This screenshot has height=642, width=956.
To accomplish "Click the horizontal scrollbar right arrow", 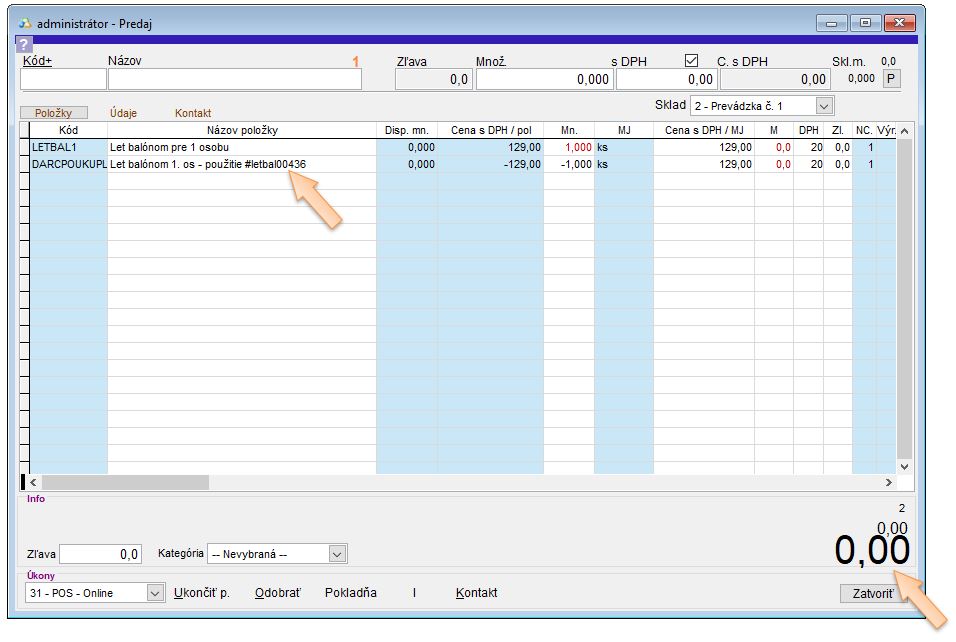I will (x=905, y=482).
